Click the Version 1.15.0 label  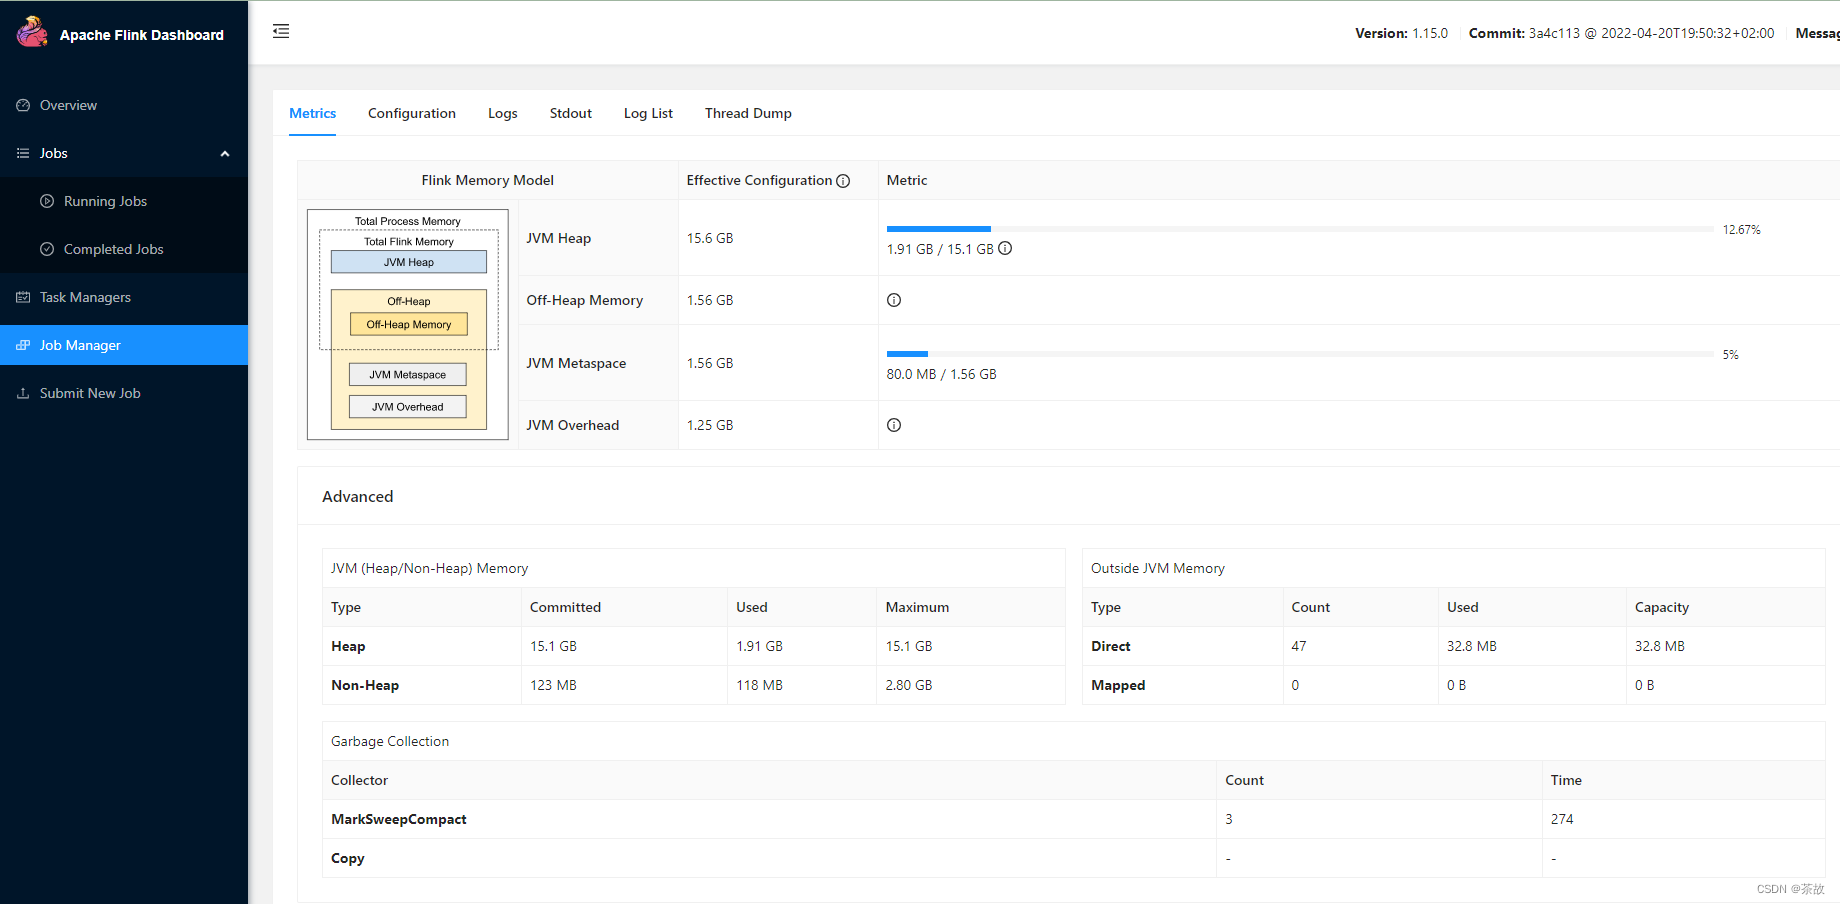(x=1401, y=33)
